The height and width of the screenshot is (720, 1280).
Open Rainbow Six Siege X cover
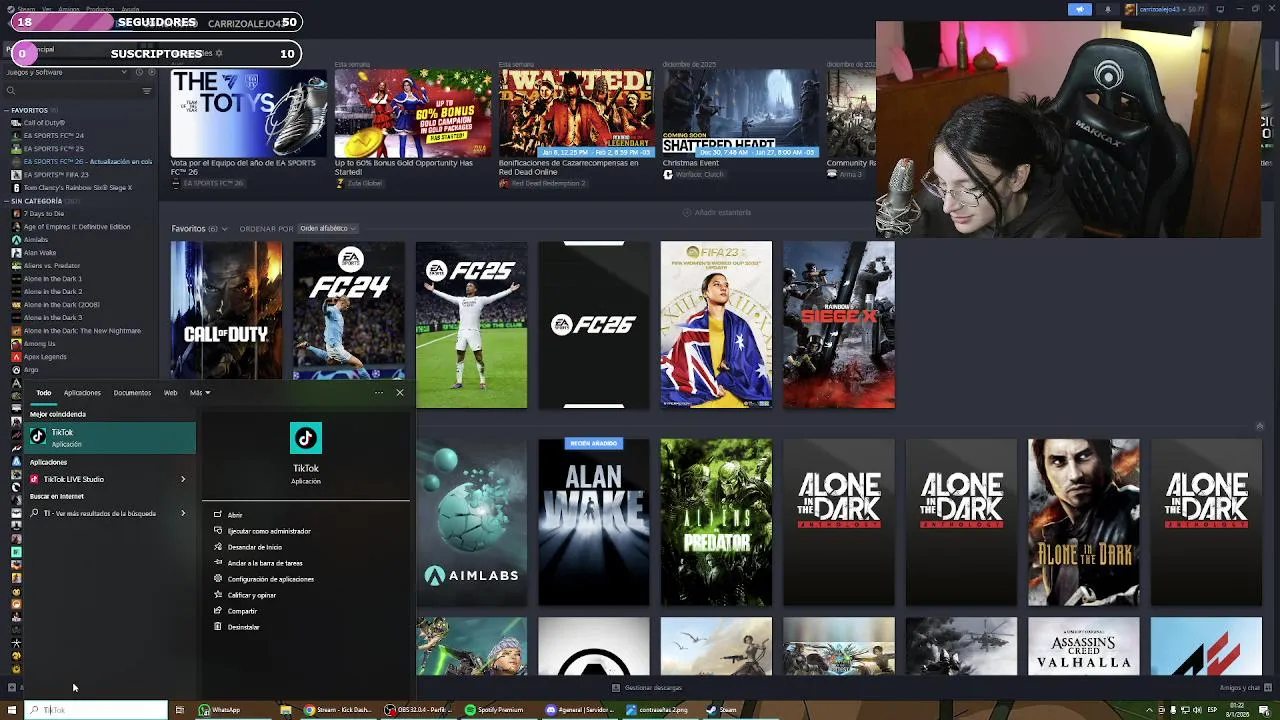coord(839,324)
